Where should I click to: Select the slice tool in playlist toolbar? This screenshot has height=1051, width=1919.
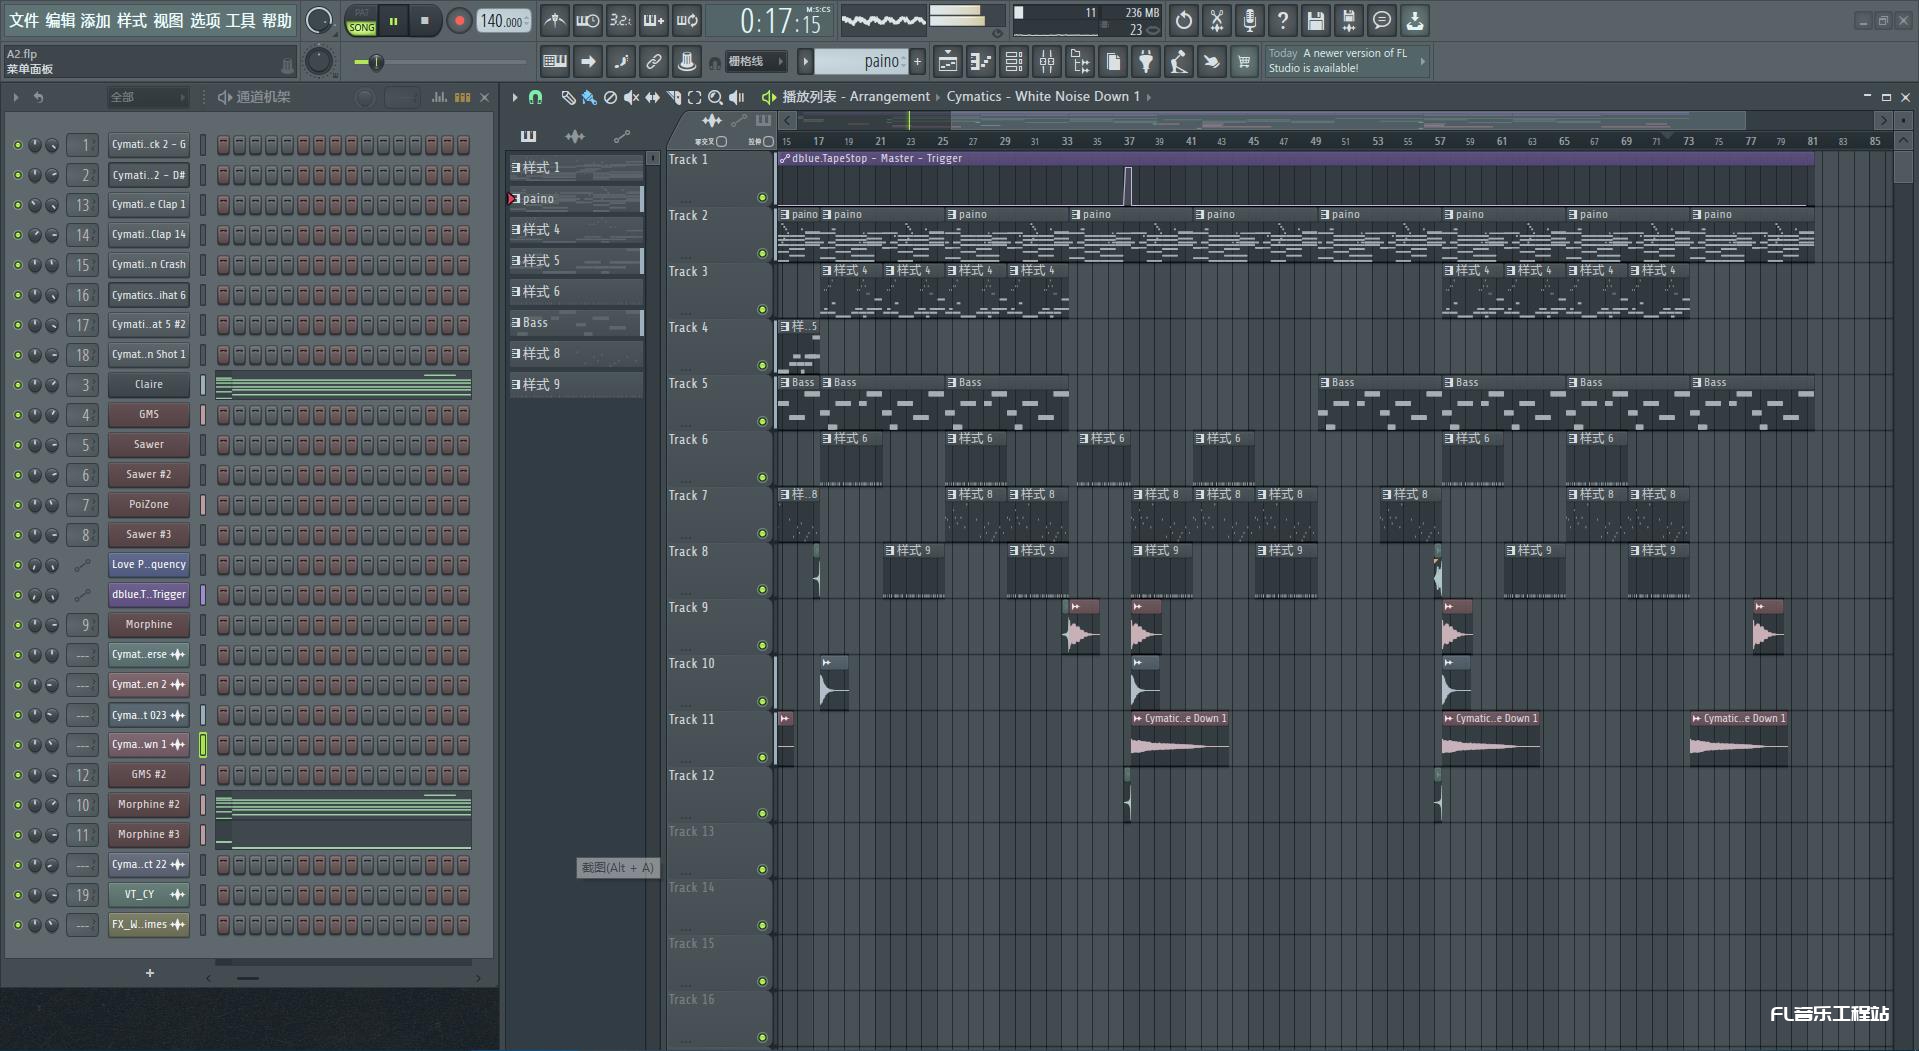click(673, 97)
